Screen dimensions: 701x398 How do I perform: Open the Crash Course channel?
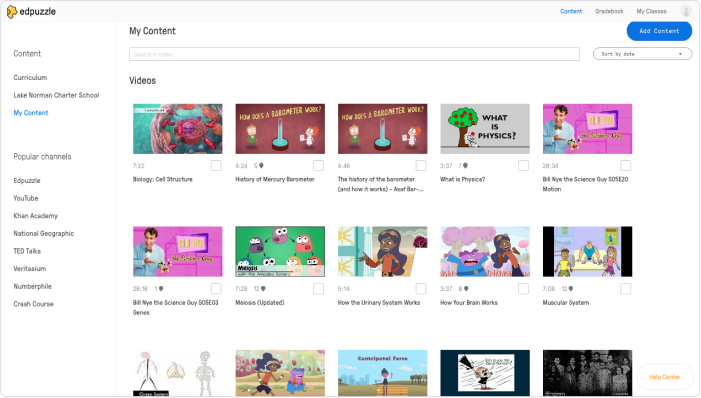tap(33, 304)
